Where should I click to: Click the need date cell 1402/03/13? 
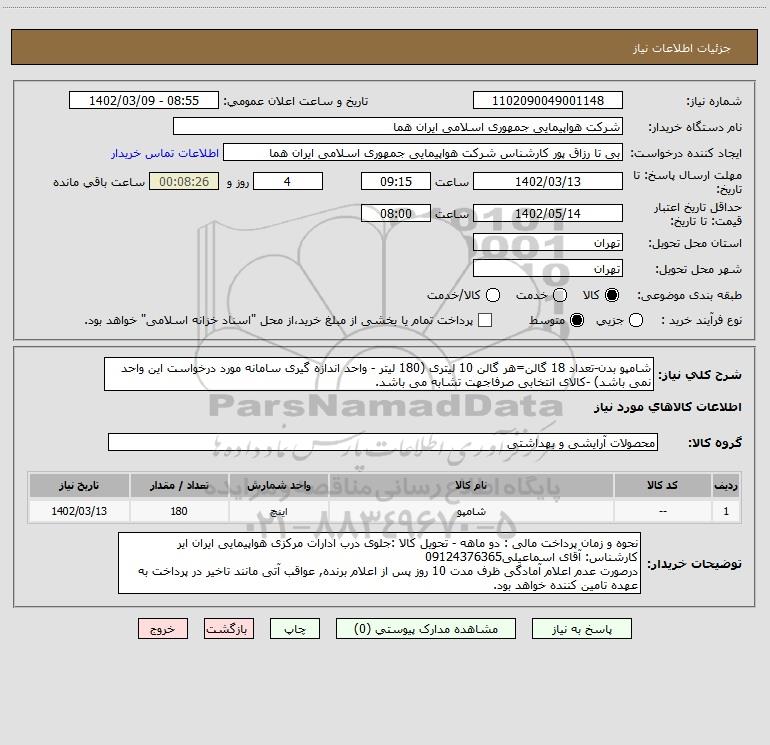(x=79, y=511)
